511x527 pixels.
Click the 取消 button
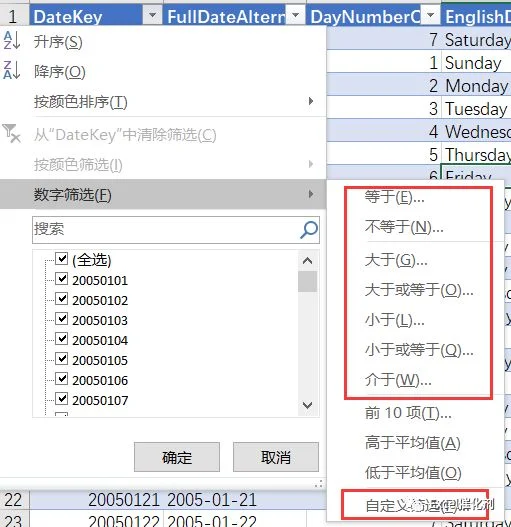(x=276, y=457)
